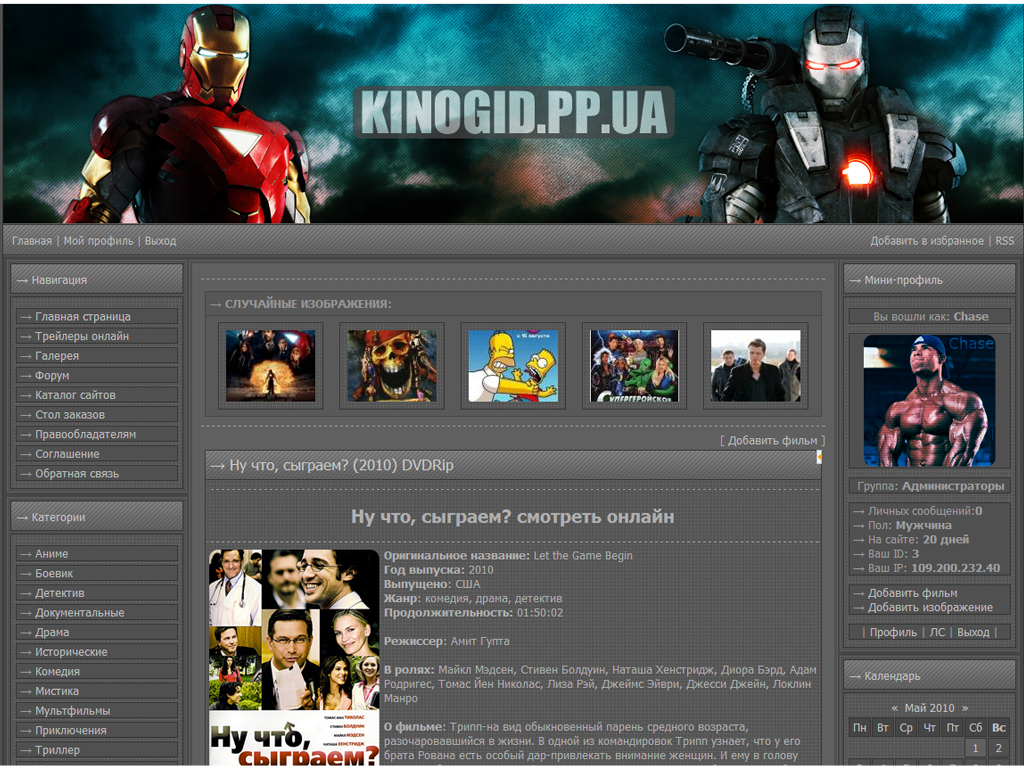Go to the next month in the calendar
The image size is (1024, 768).
click(x=965, y=708)
